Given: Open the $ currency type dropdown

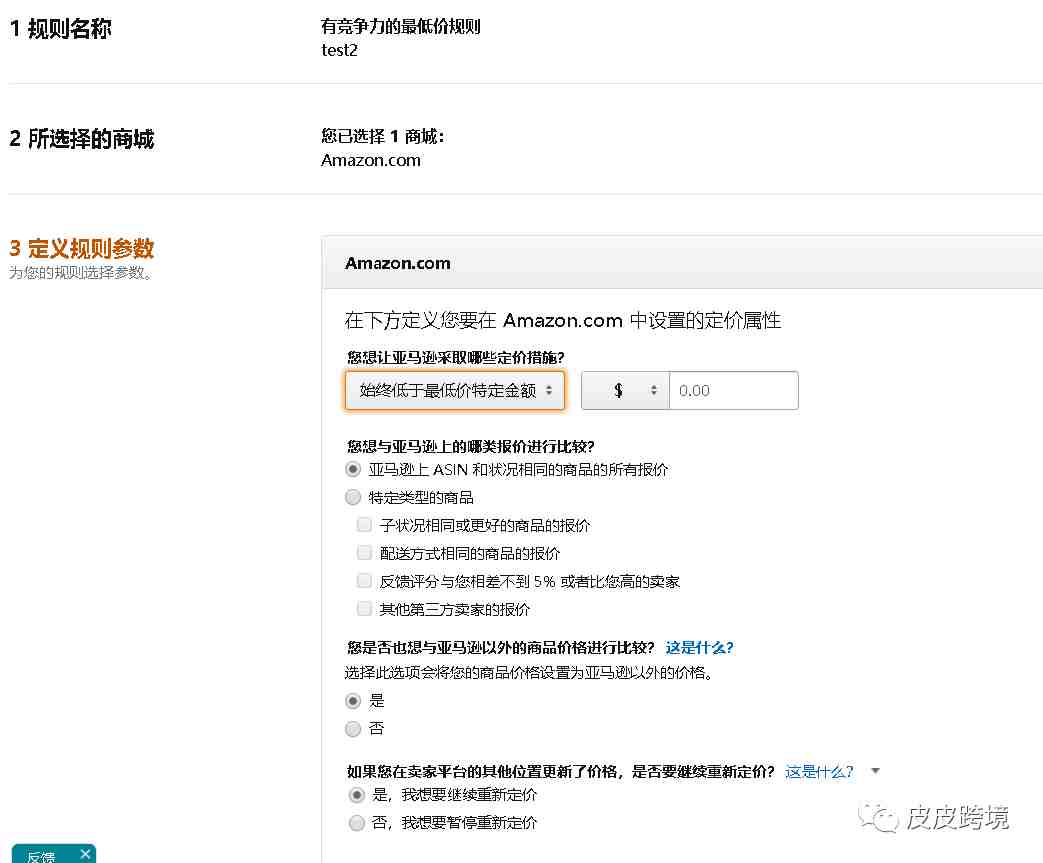Looking at the screenshot, I should point(625,391).
